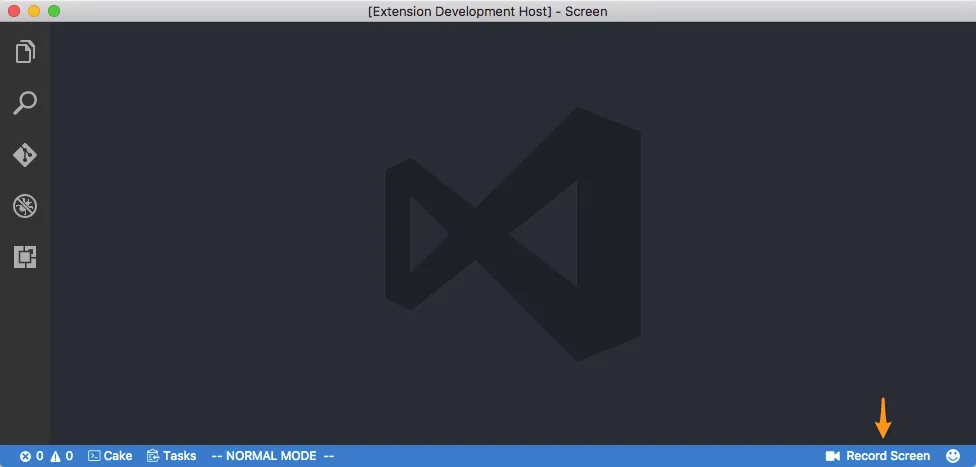Open the Tasks status bar item
This screenshot has height=467, width=976.
(x=171, y=456)
